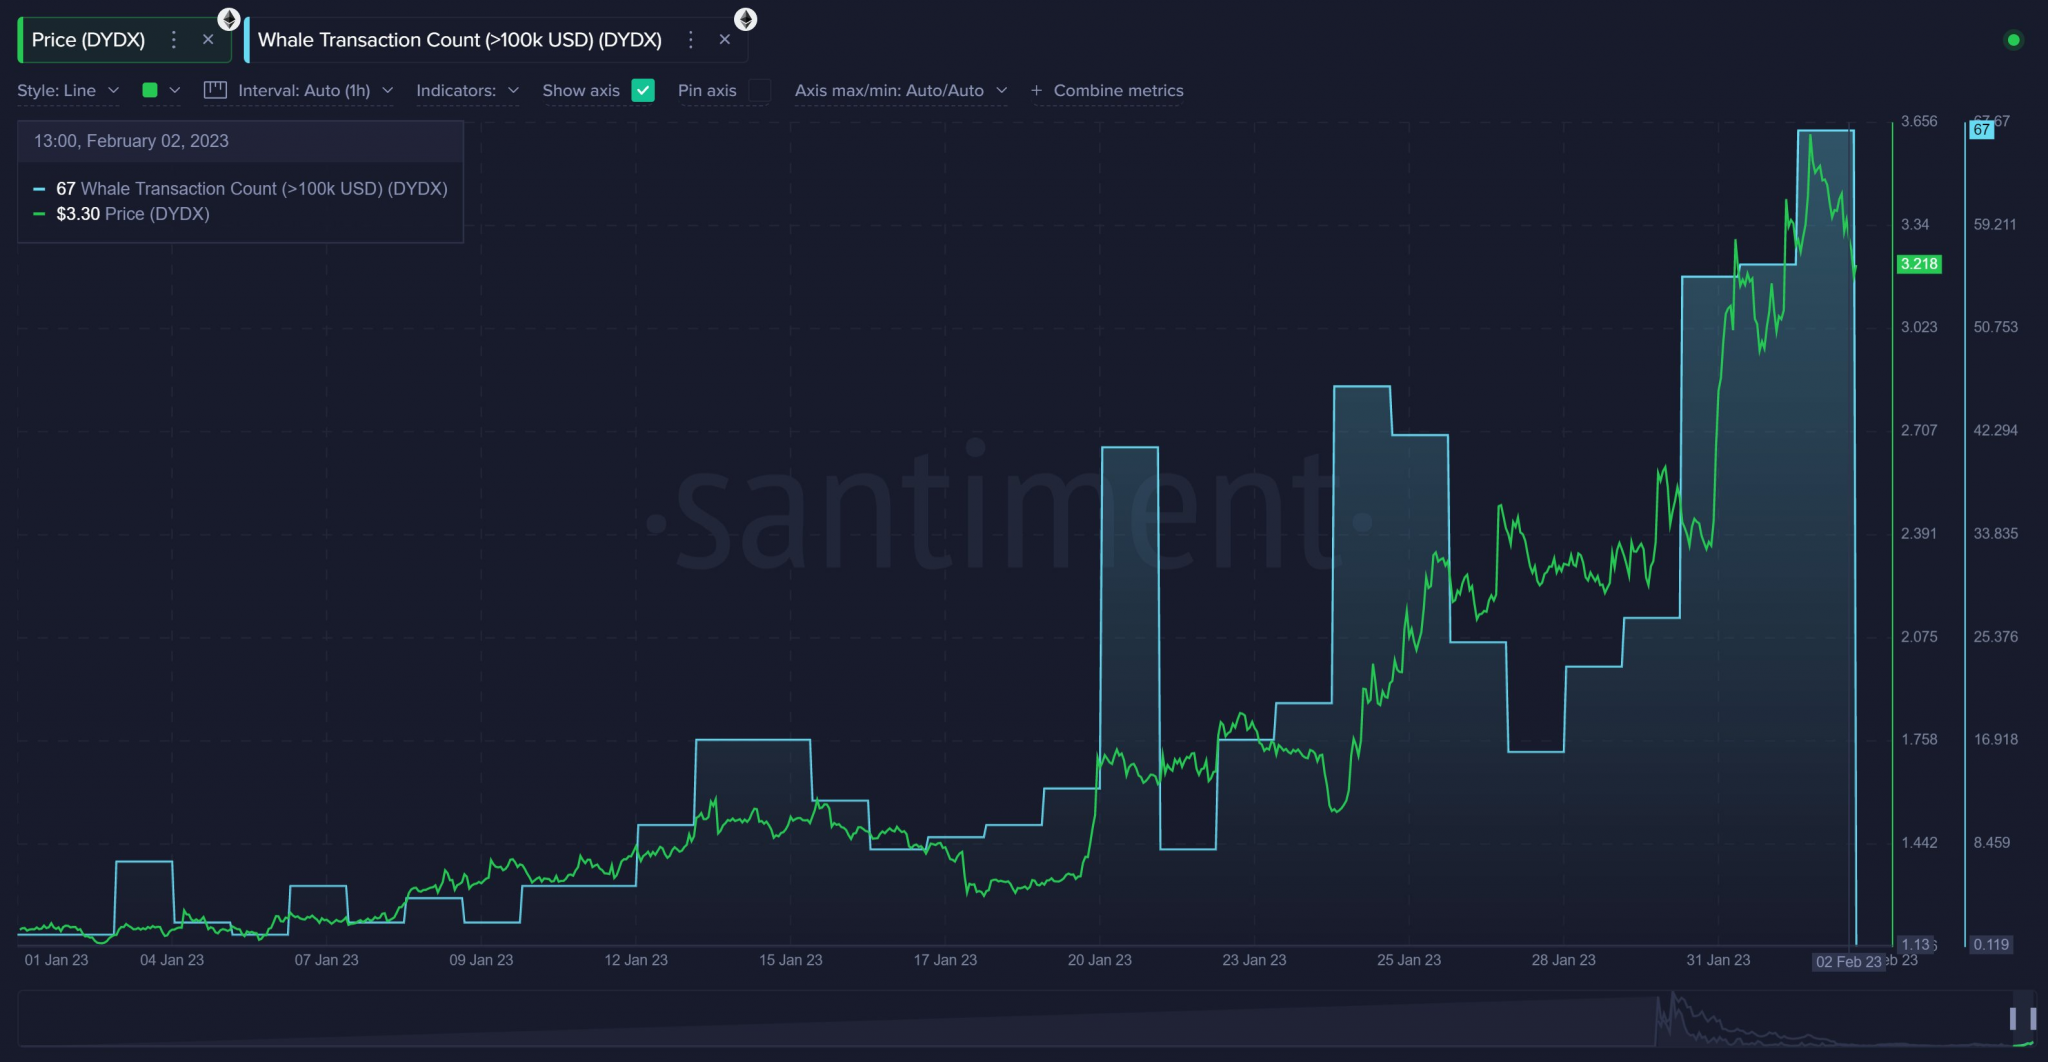Click Ethereum badge above Whale Transaction Count tab
Viewport: 2048px width, 1062px height.
(x=746, y=19)
